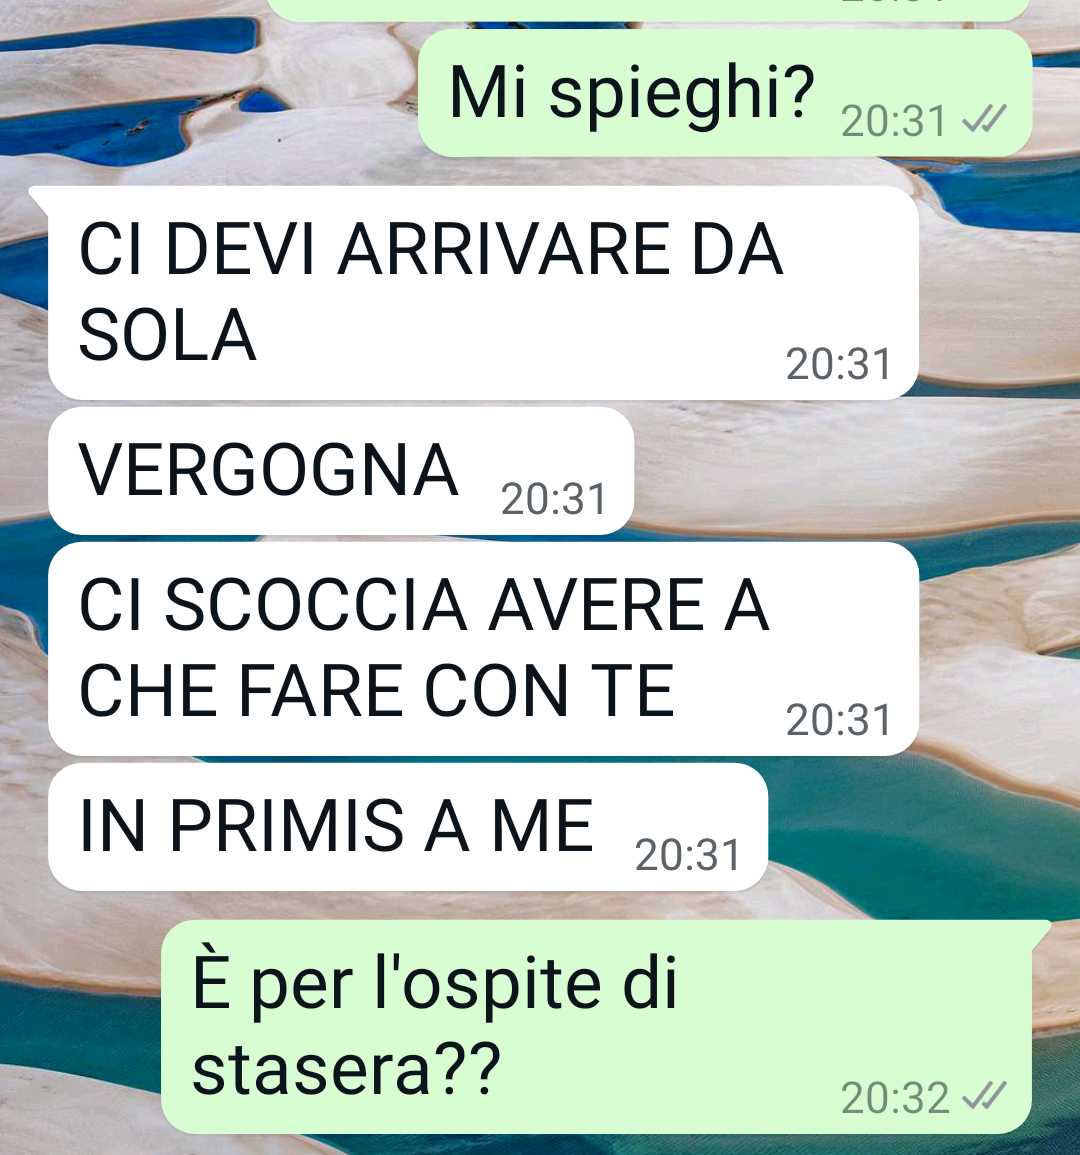Tap the "IN PRIMIS A ME" message
This screenshot has height=1155, width=1080.
point(408,826)
